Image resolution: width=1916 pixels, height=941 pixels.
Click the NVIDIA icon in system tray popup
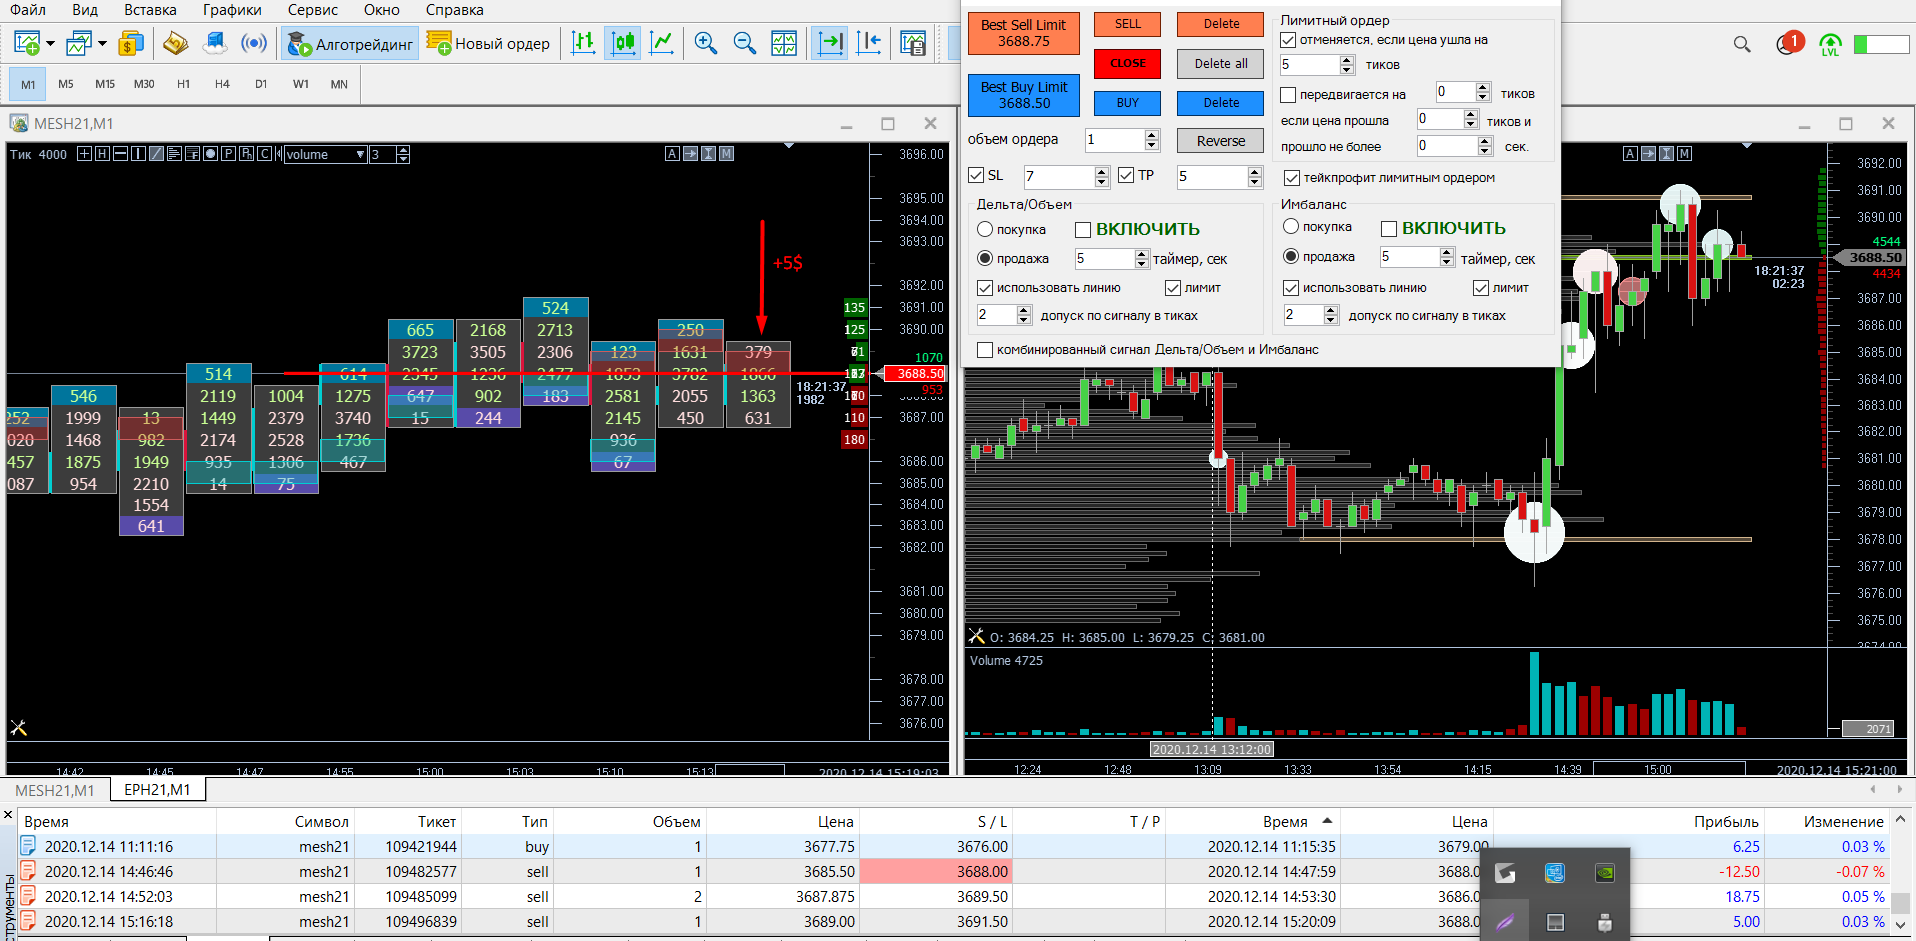pos(1604,873)
